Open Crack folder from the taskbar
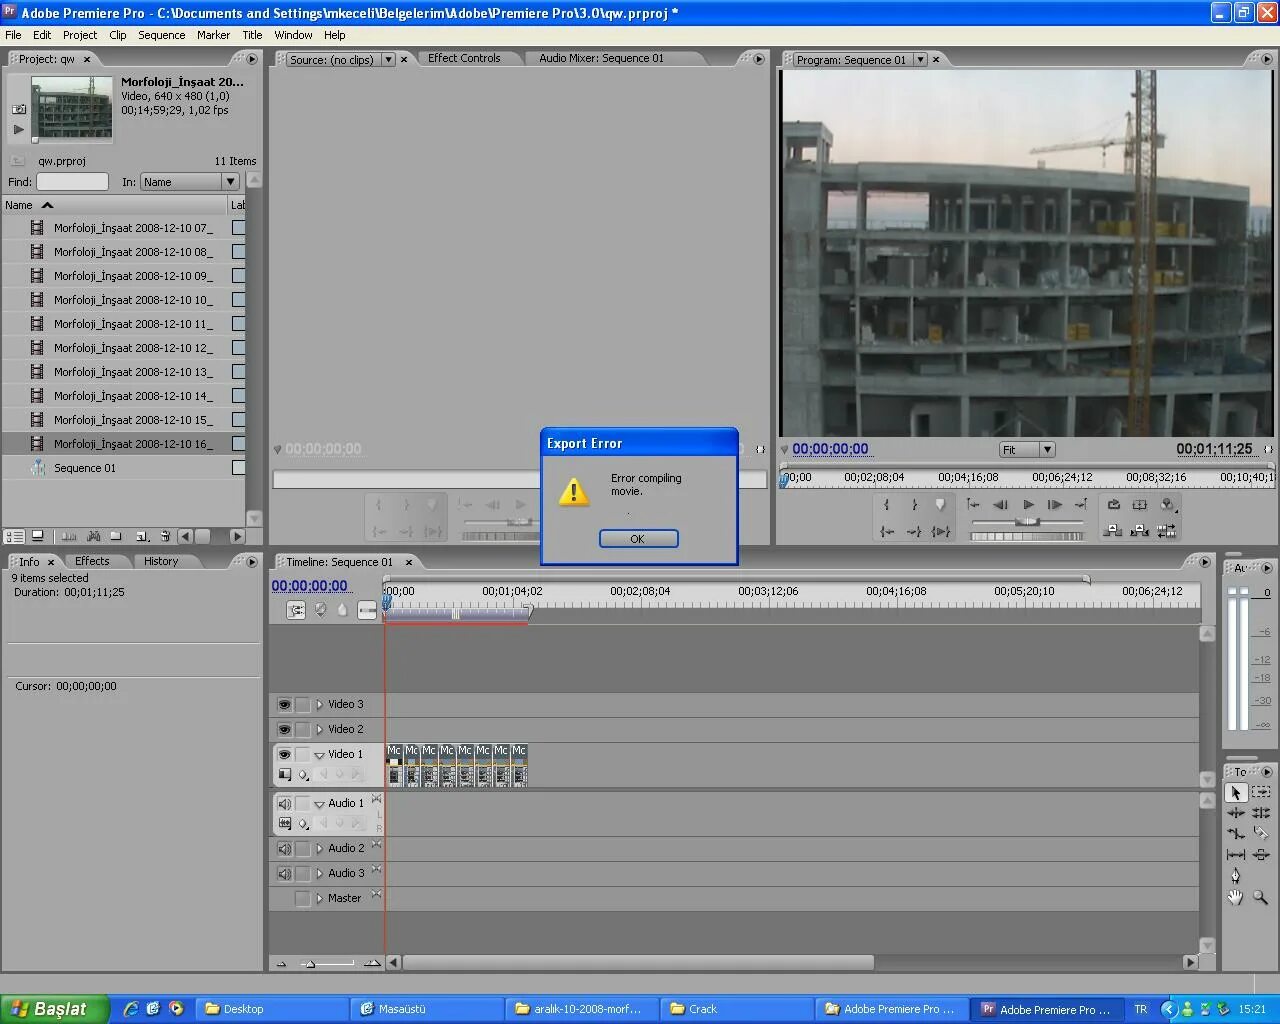Image resolution: width=1280 pixels, height=1024 pixels. point(737,1009)
